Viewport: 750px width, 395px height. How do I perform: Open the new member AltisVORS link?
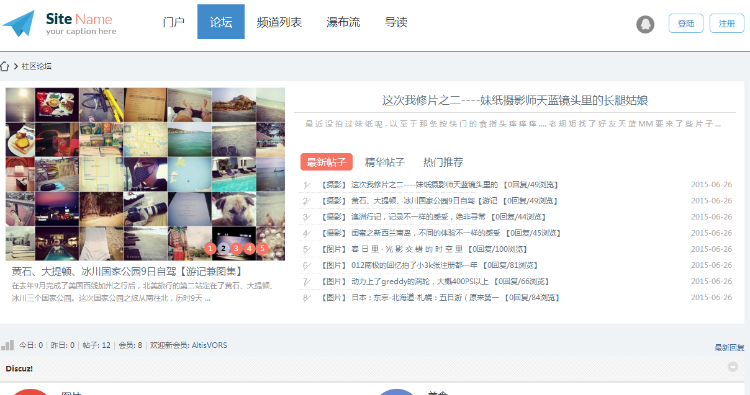[210, 345]
